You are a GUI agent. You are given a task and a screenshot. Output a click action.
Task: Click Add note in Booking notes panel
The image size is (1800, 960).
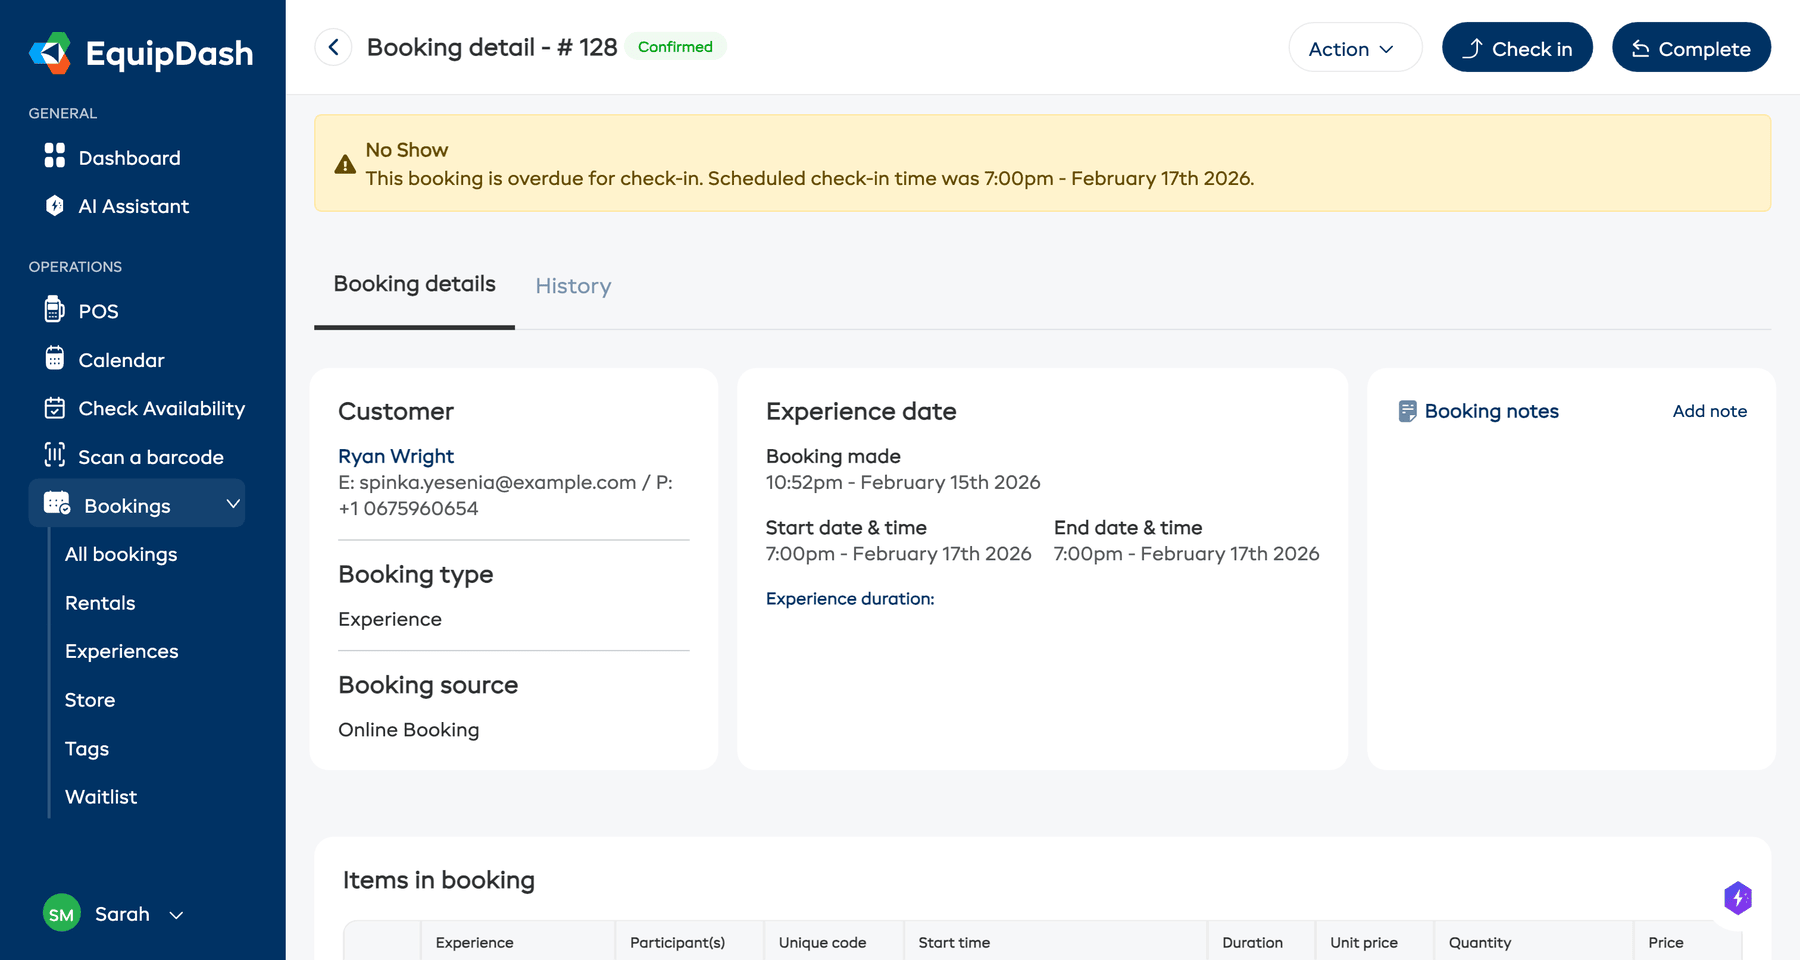tap(1710, 411)
